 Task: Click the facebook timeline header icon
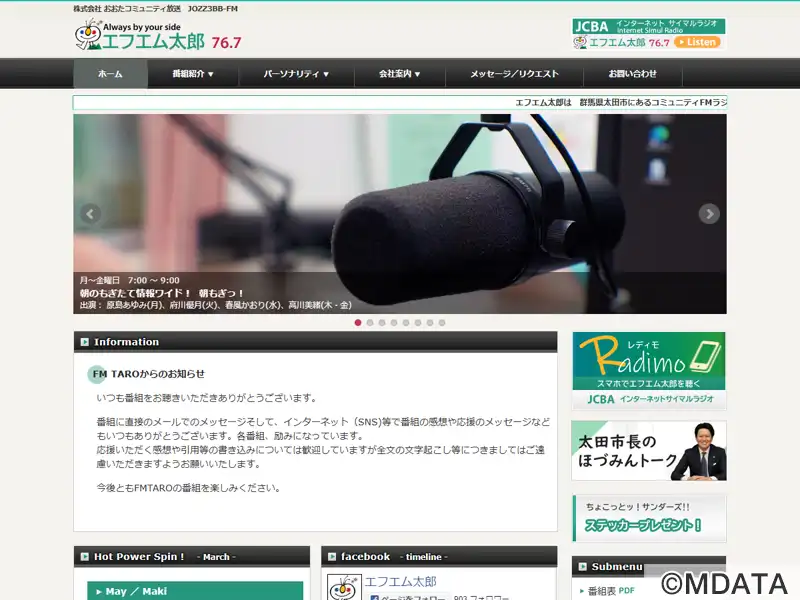tap(332, 557)
